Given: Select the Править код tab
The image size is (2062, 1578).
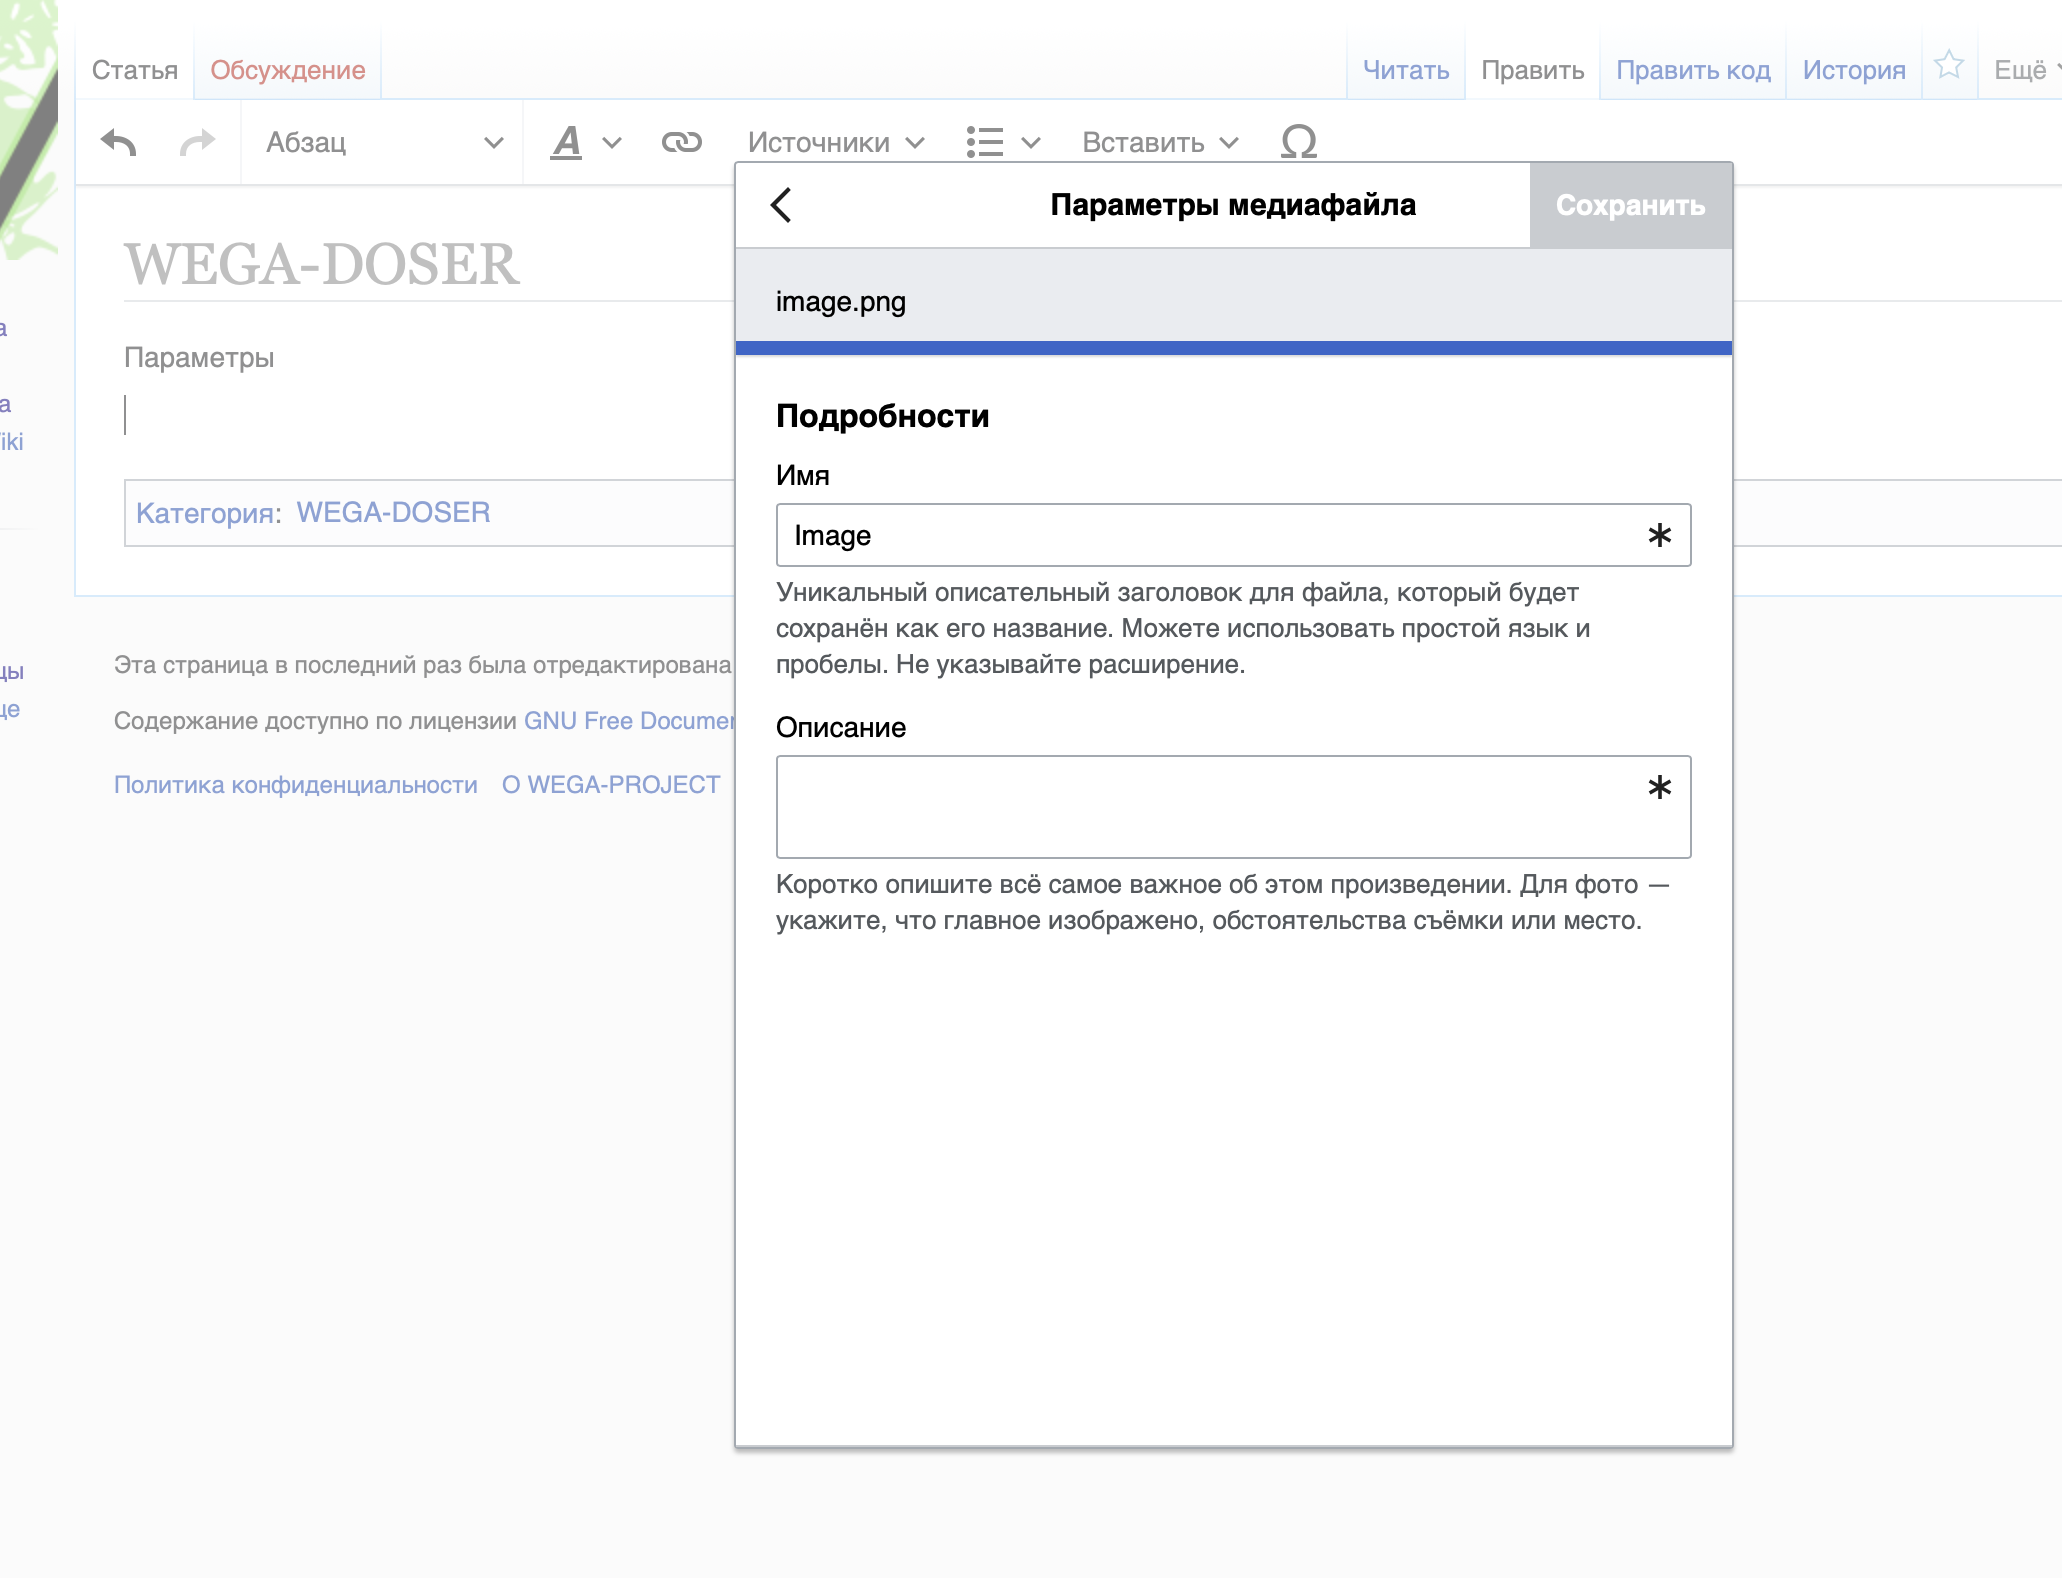Looking at the screenshot, I should (1692, 70).
